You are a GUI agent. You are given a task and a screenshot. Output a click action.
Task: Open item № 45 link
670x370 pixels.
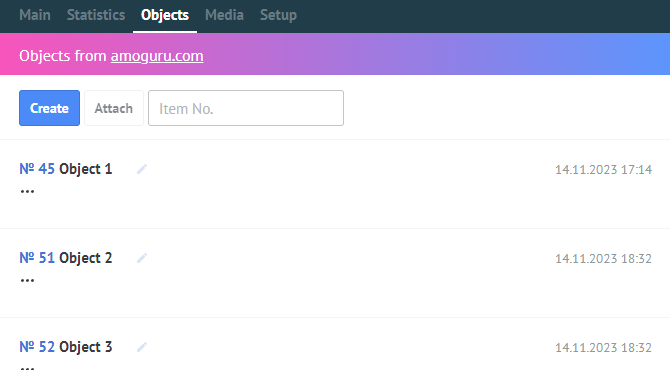[37, 169]
